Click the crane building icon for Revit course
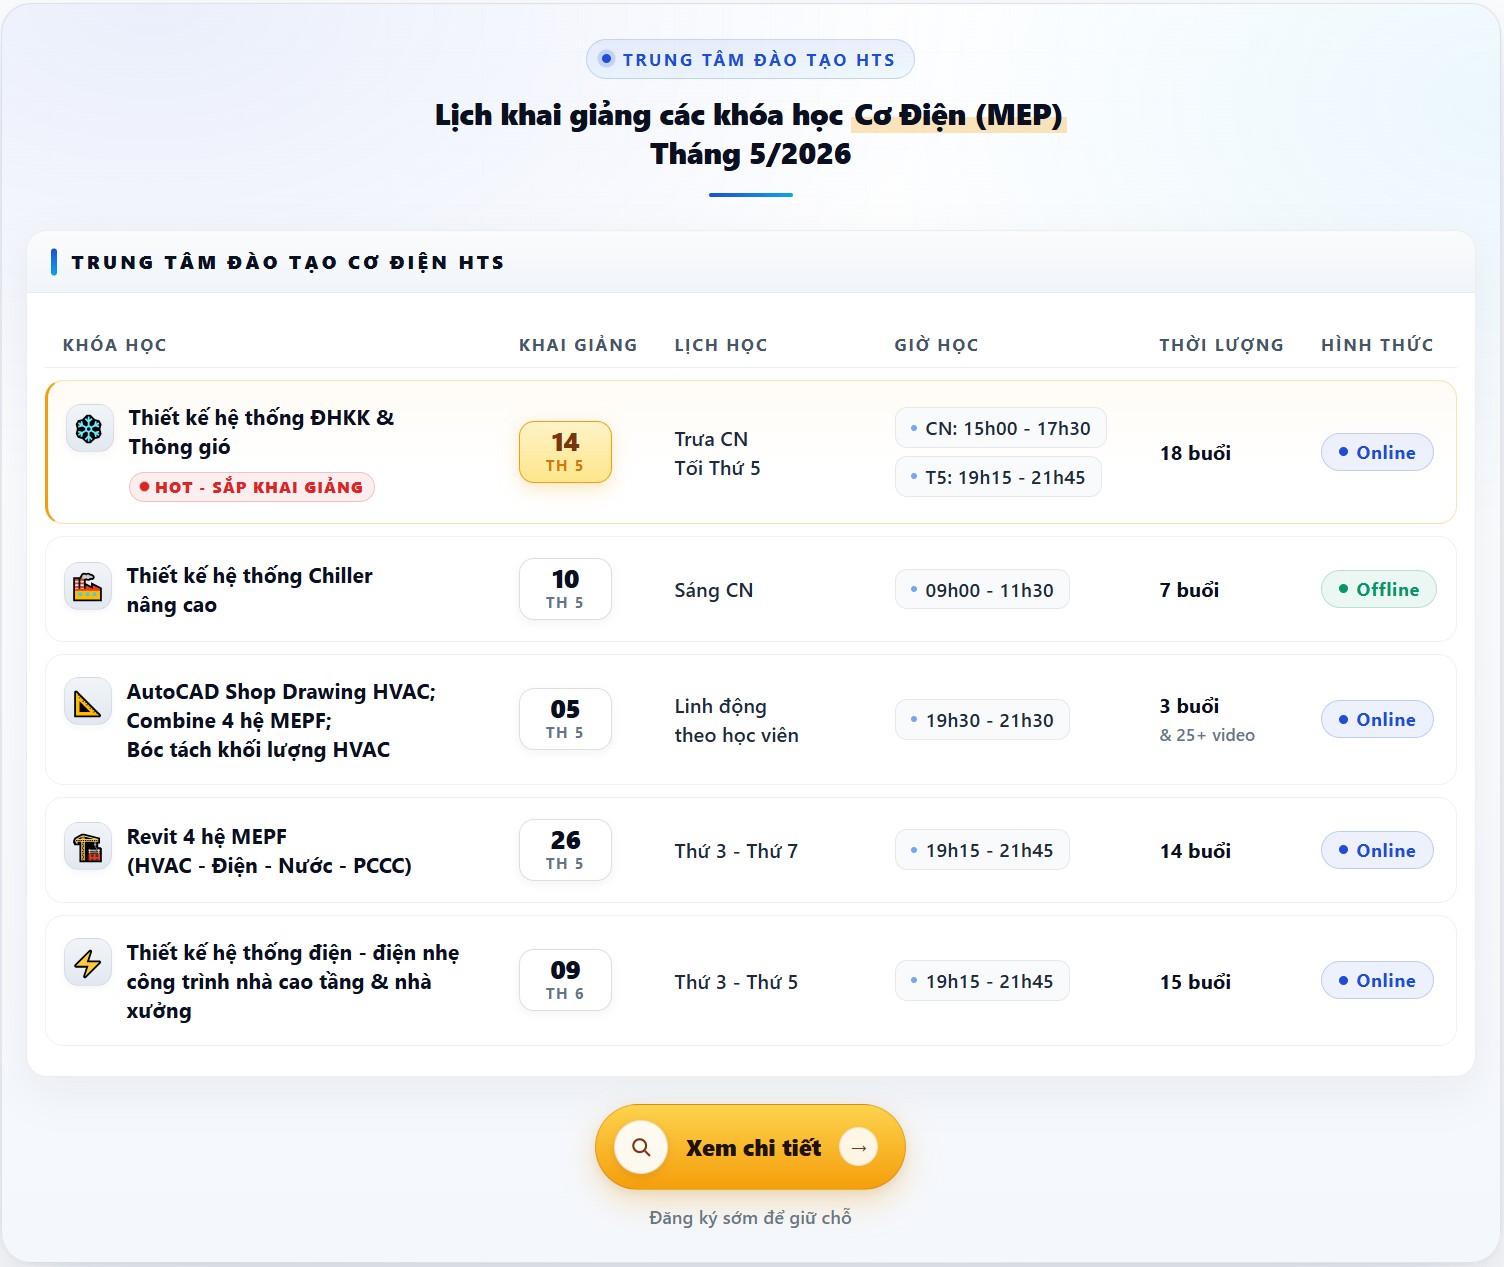This screenshot has height=1267, width=1504. click(88, 848)
